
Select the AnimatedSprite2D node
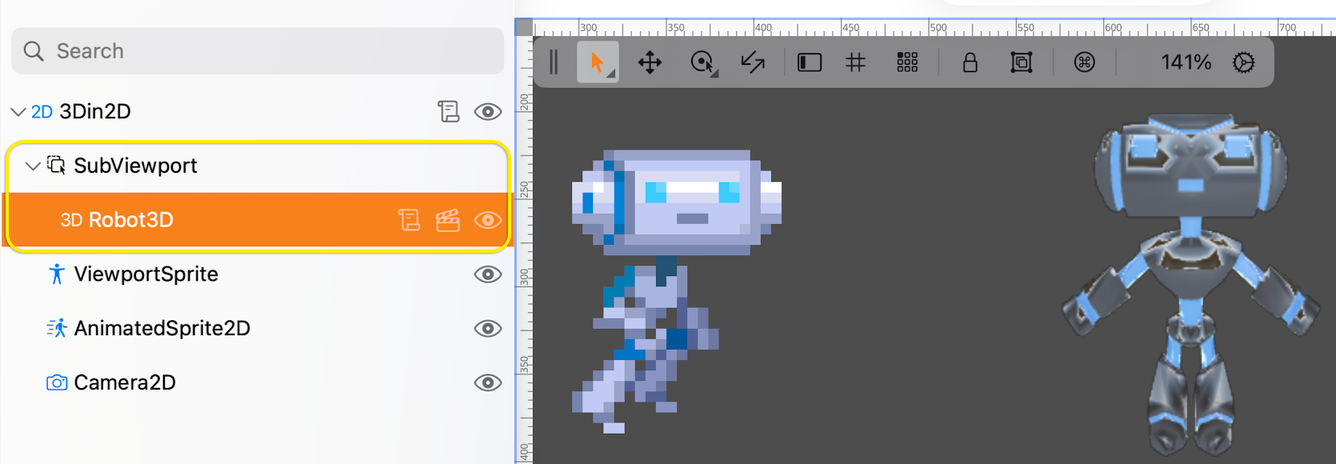pyautogui.click(x=162, y=328)
